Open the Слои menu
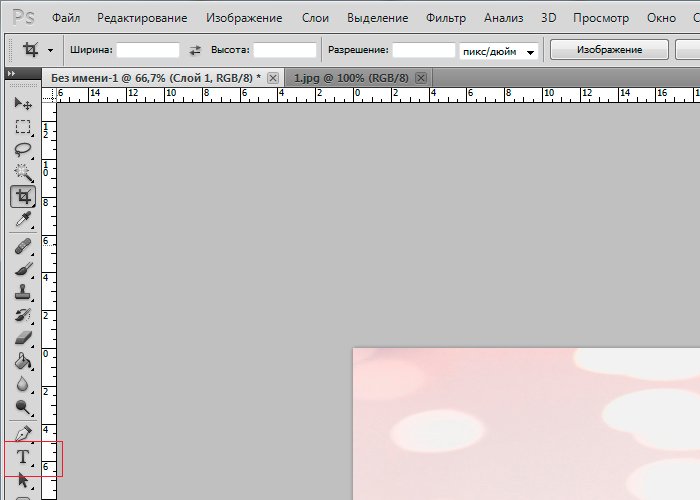 coord(315,18)
